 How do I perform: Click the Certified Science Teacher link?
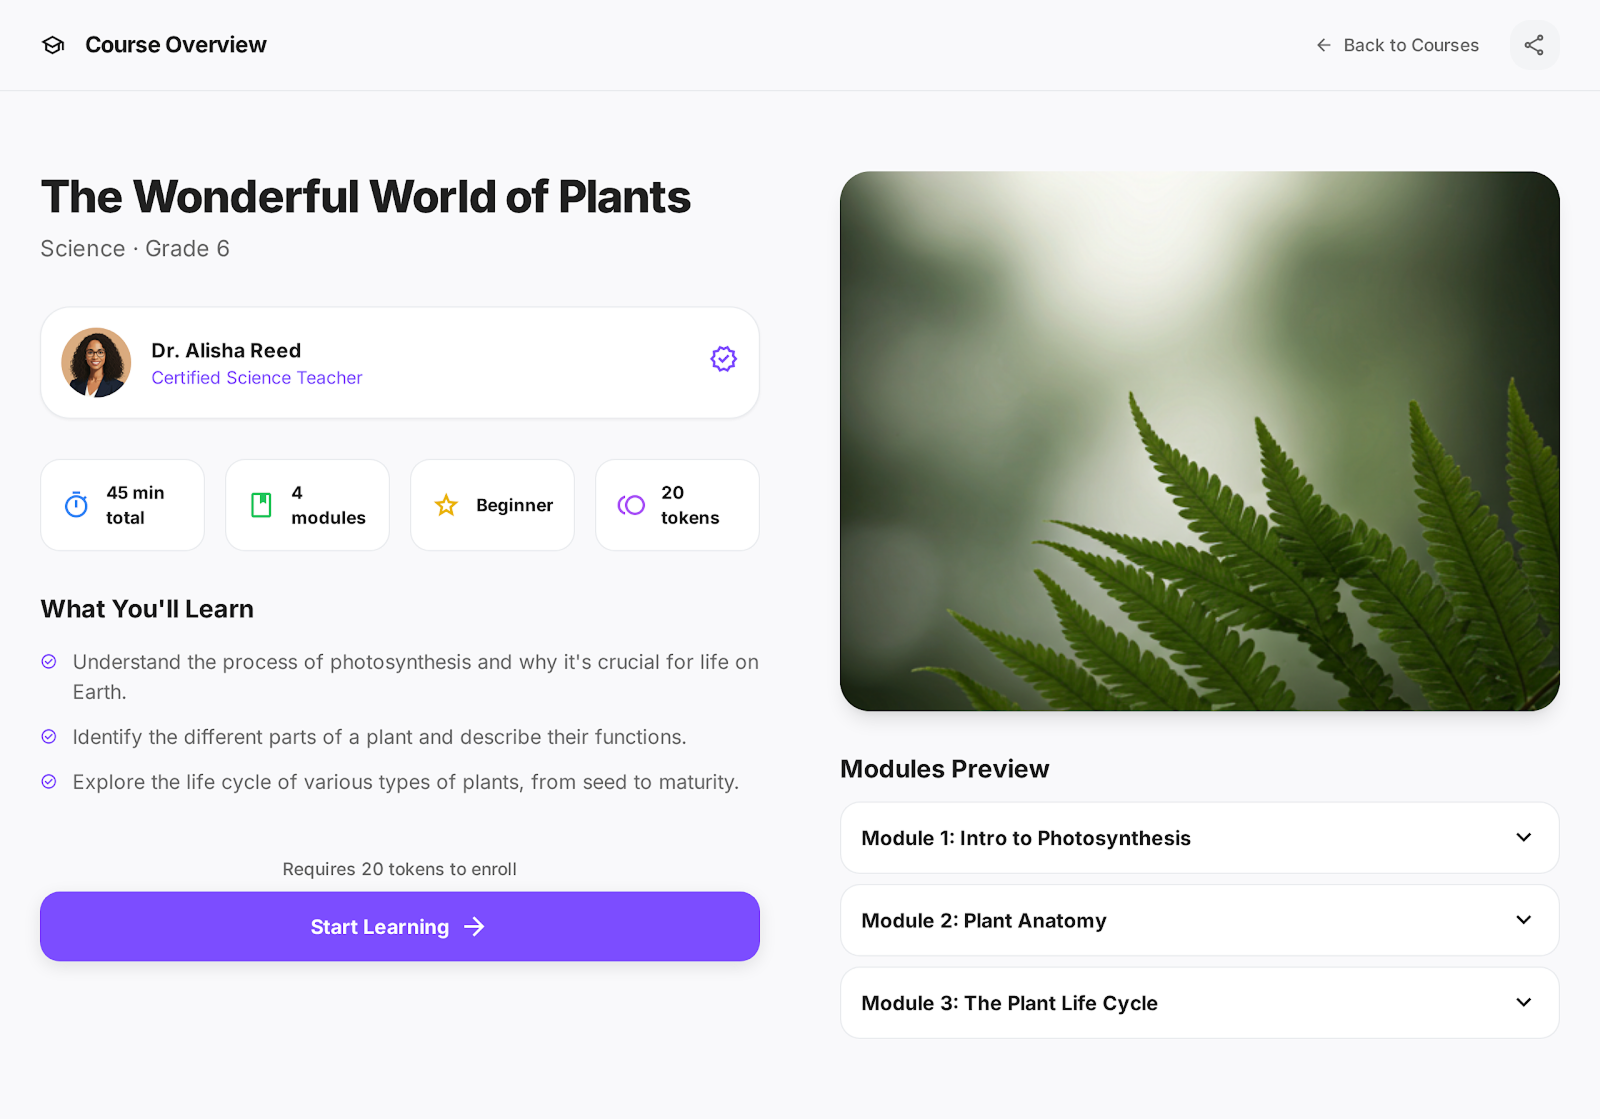point(257,378)
